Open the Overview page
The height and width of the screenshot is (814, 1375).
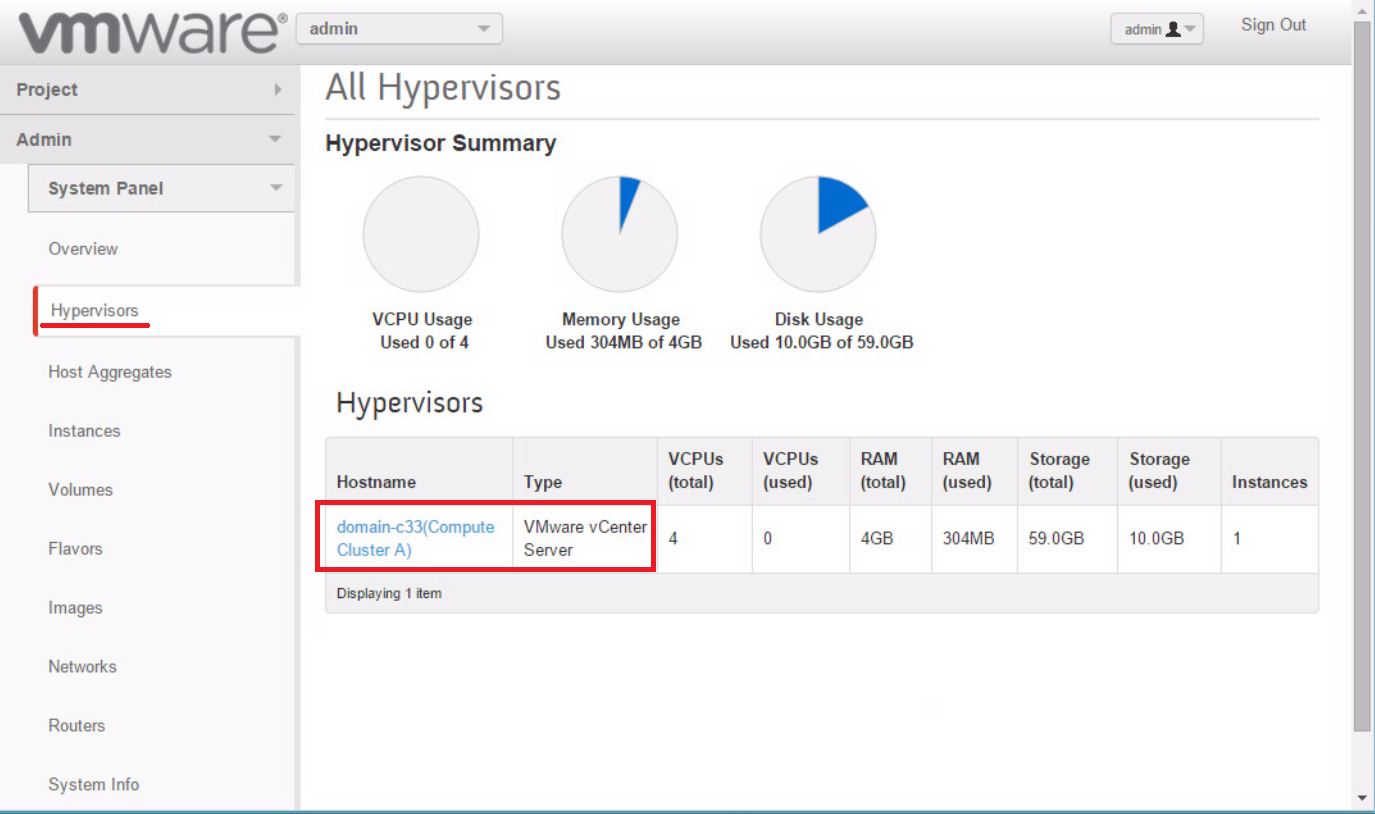[83, 249]
